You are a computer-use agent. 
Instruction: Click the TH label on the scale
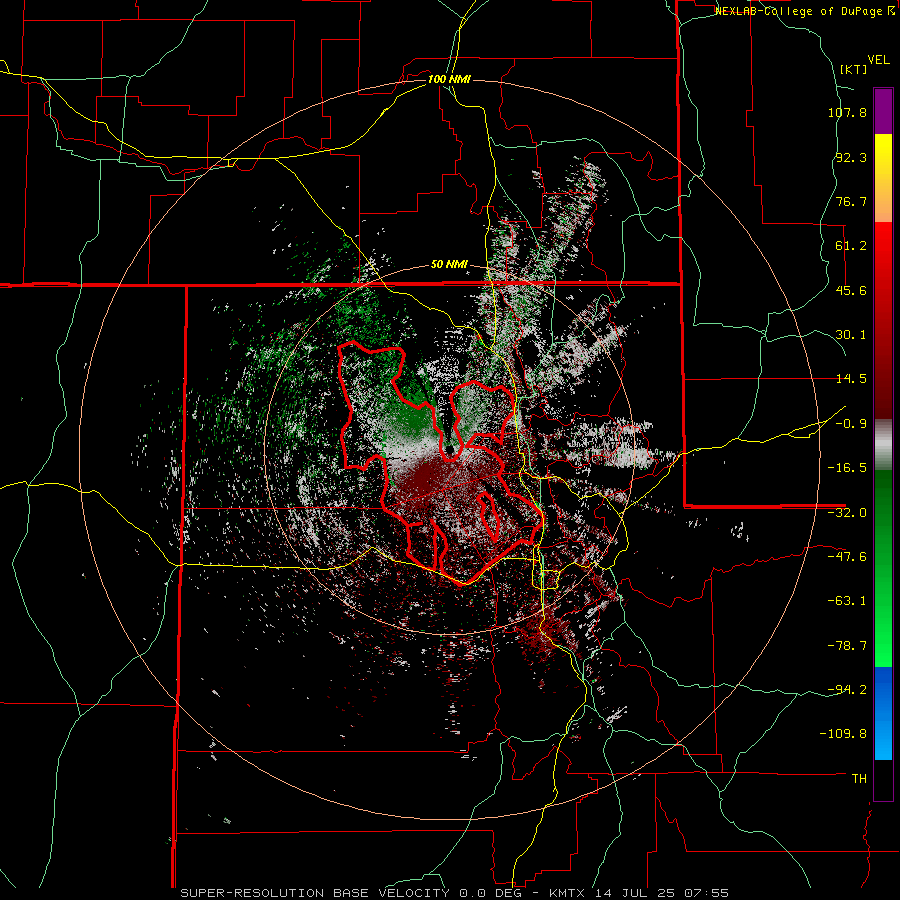pos(859,778)
